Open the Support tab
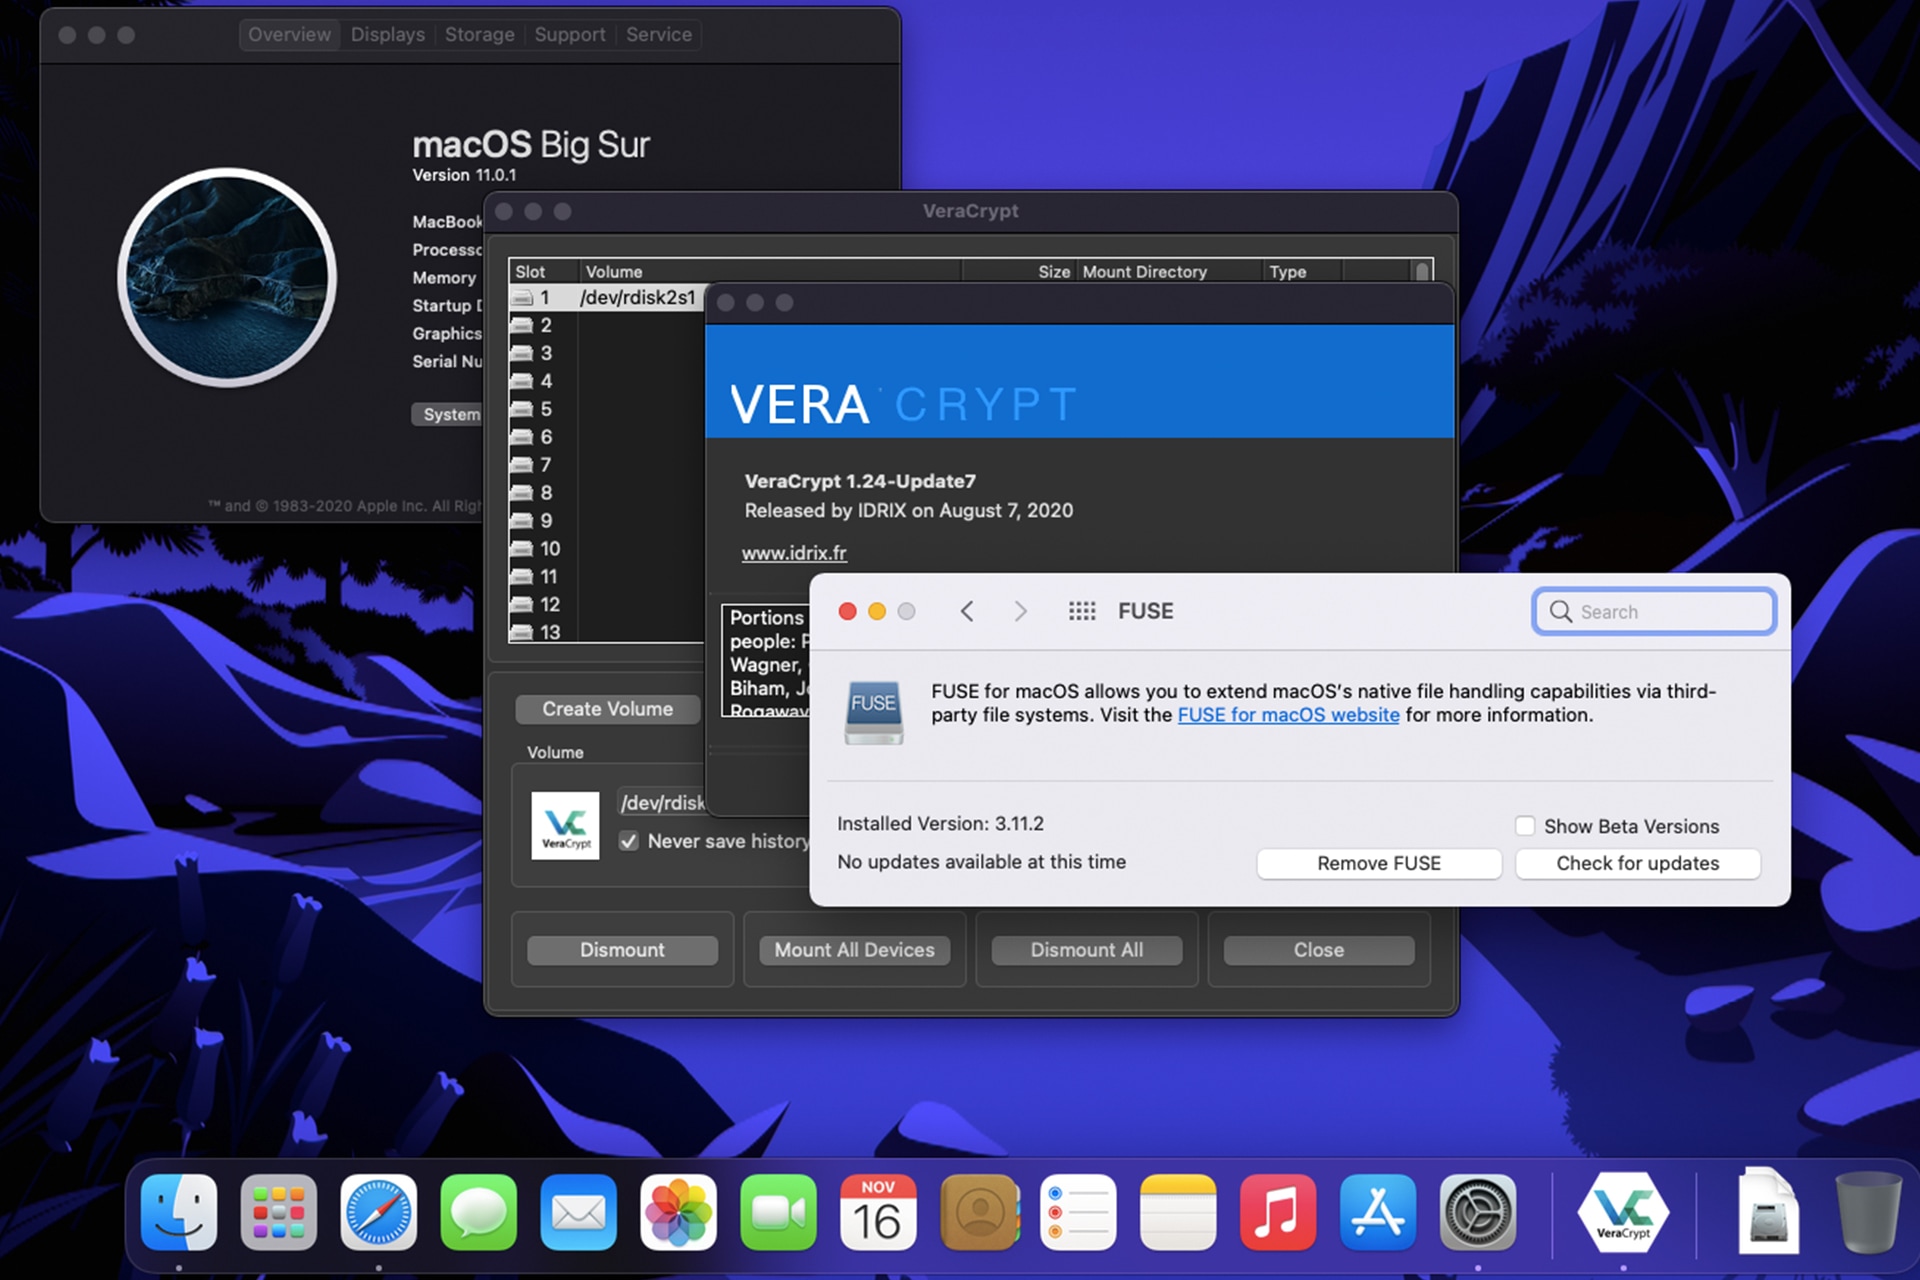 pyautogui.click(x=570, y=34)
